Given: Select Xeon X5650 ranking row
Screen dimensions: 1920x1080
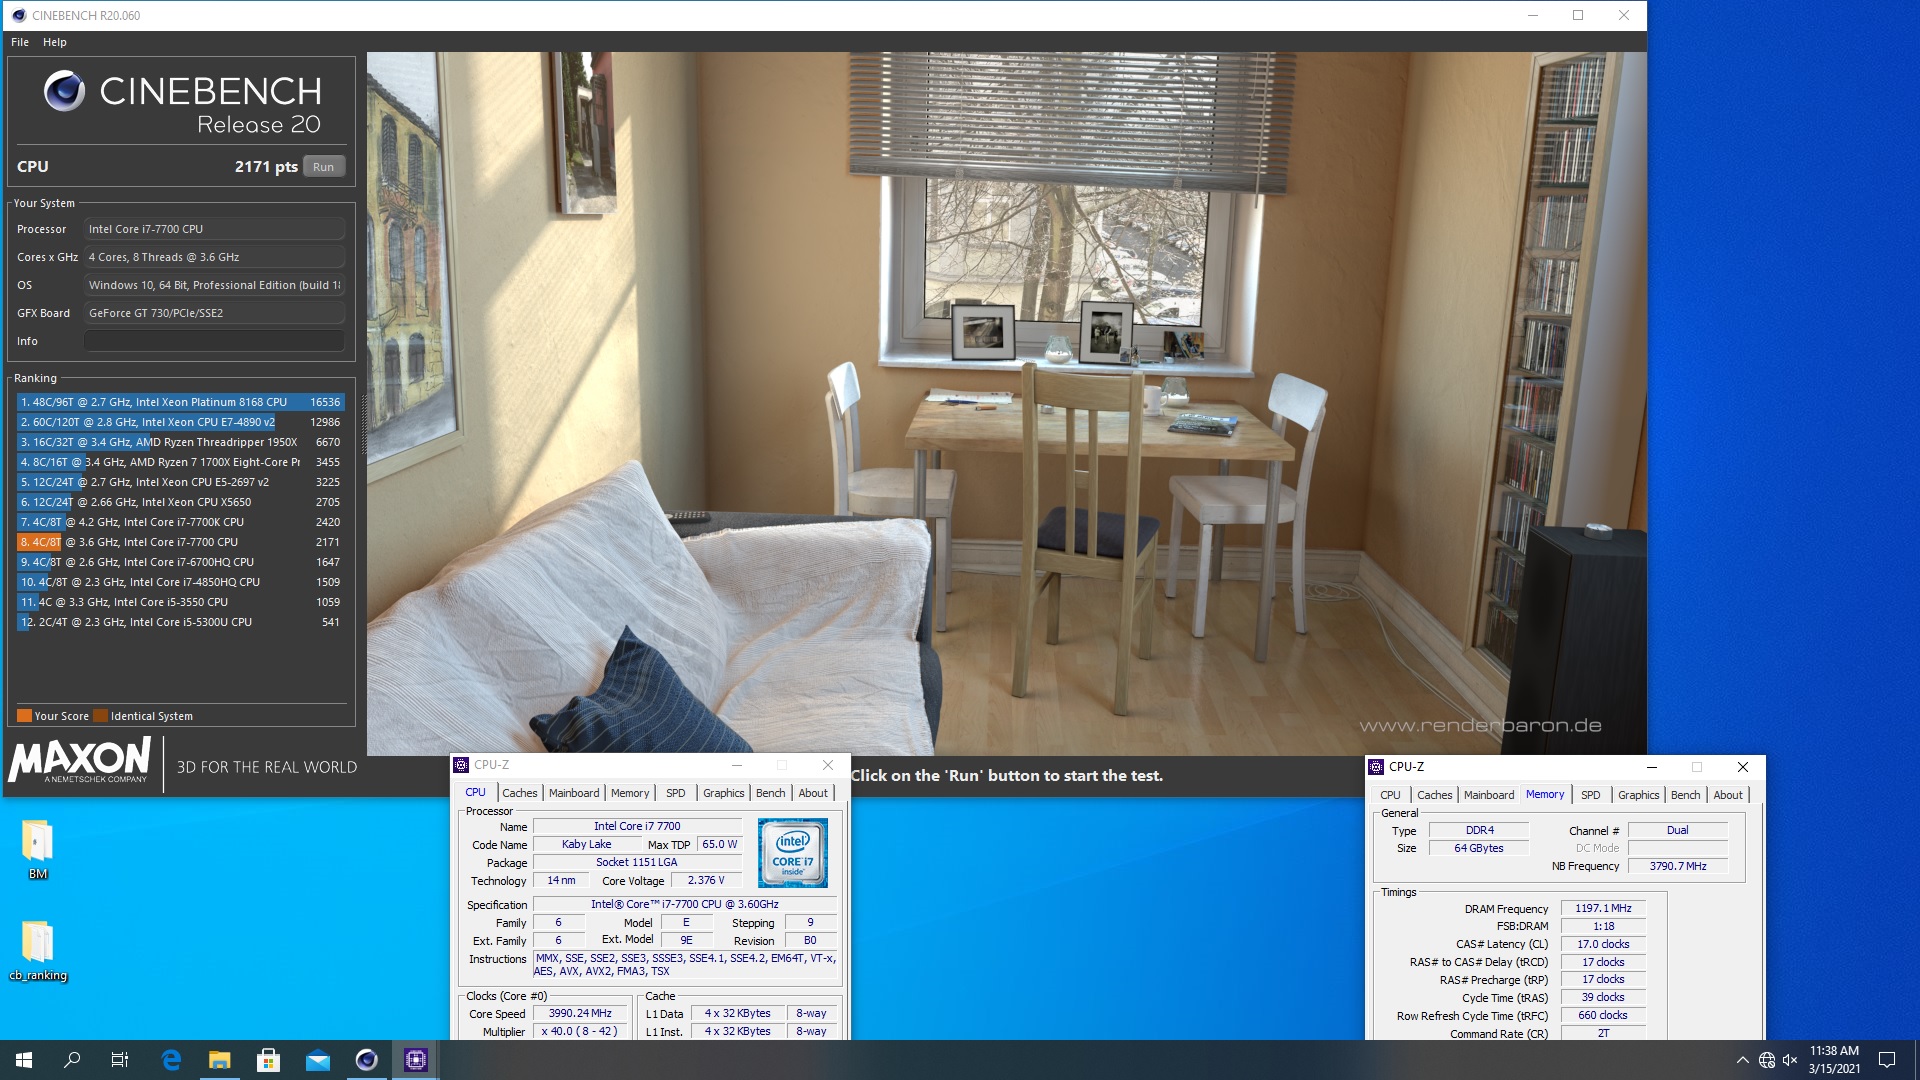Looking at the screenshot, I should tap(180, 502).
